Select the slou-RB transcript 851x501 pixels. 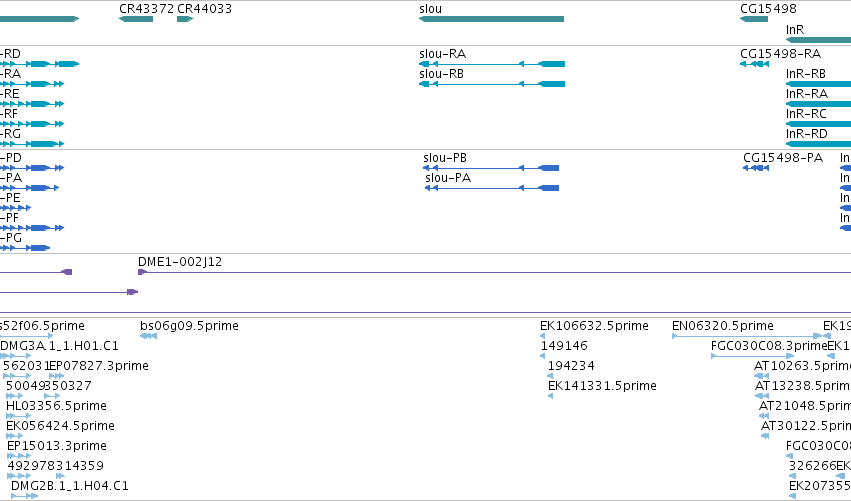(x=492, y=84)
